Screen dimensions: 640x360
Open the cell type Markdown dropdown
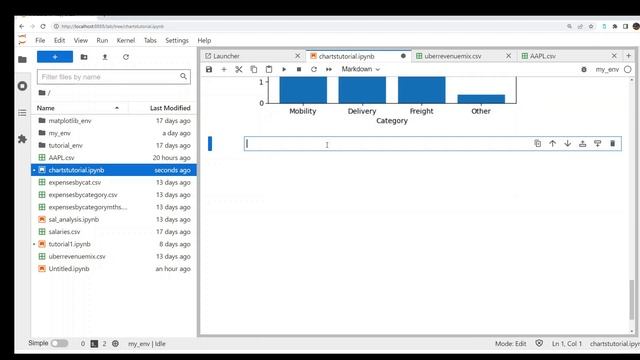[x=361, y=69]
